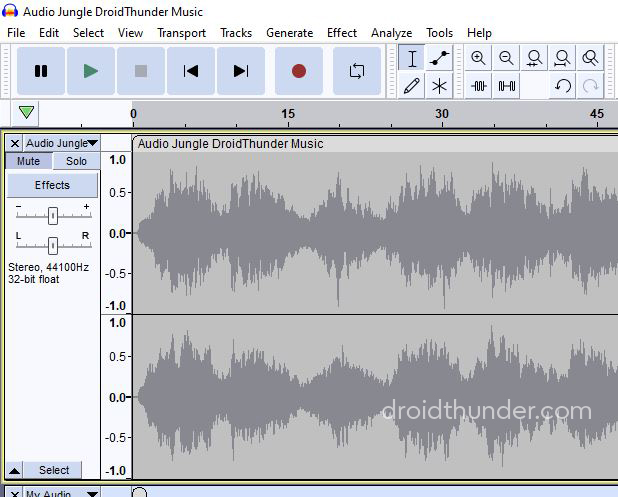Solo the Audio Jungle track

pos(76,161)
